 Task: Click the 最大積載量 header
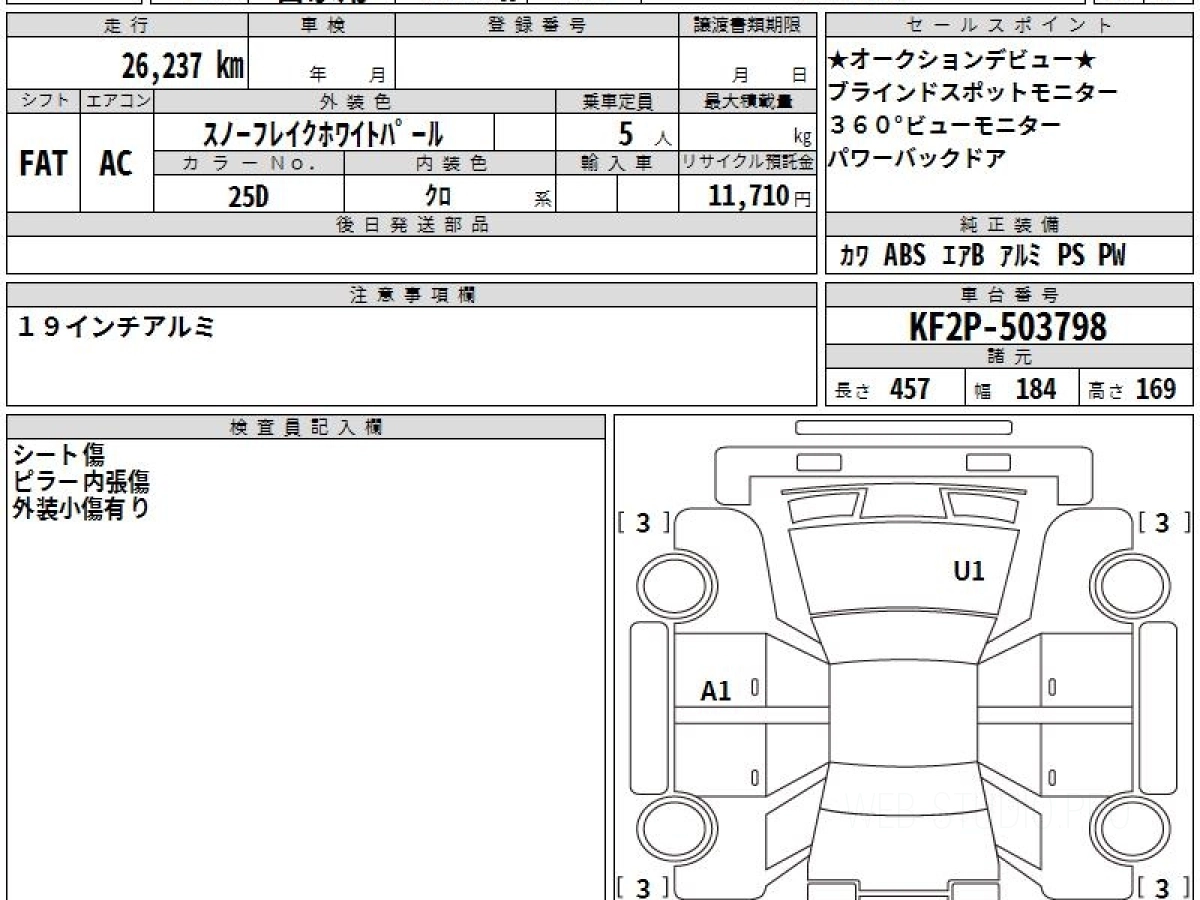coord(747,101)
